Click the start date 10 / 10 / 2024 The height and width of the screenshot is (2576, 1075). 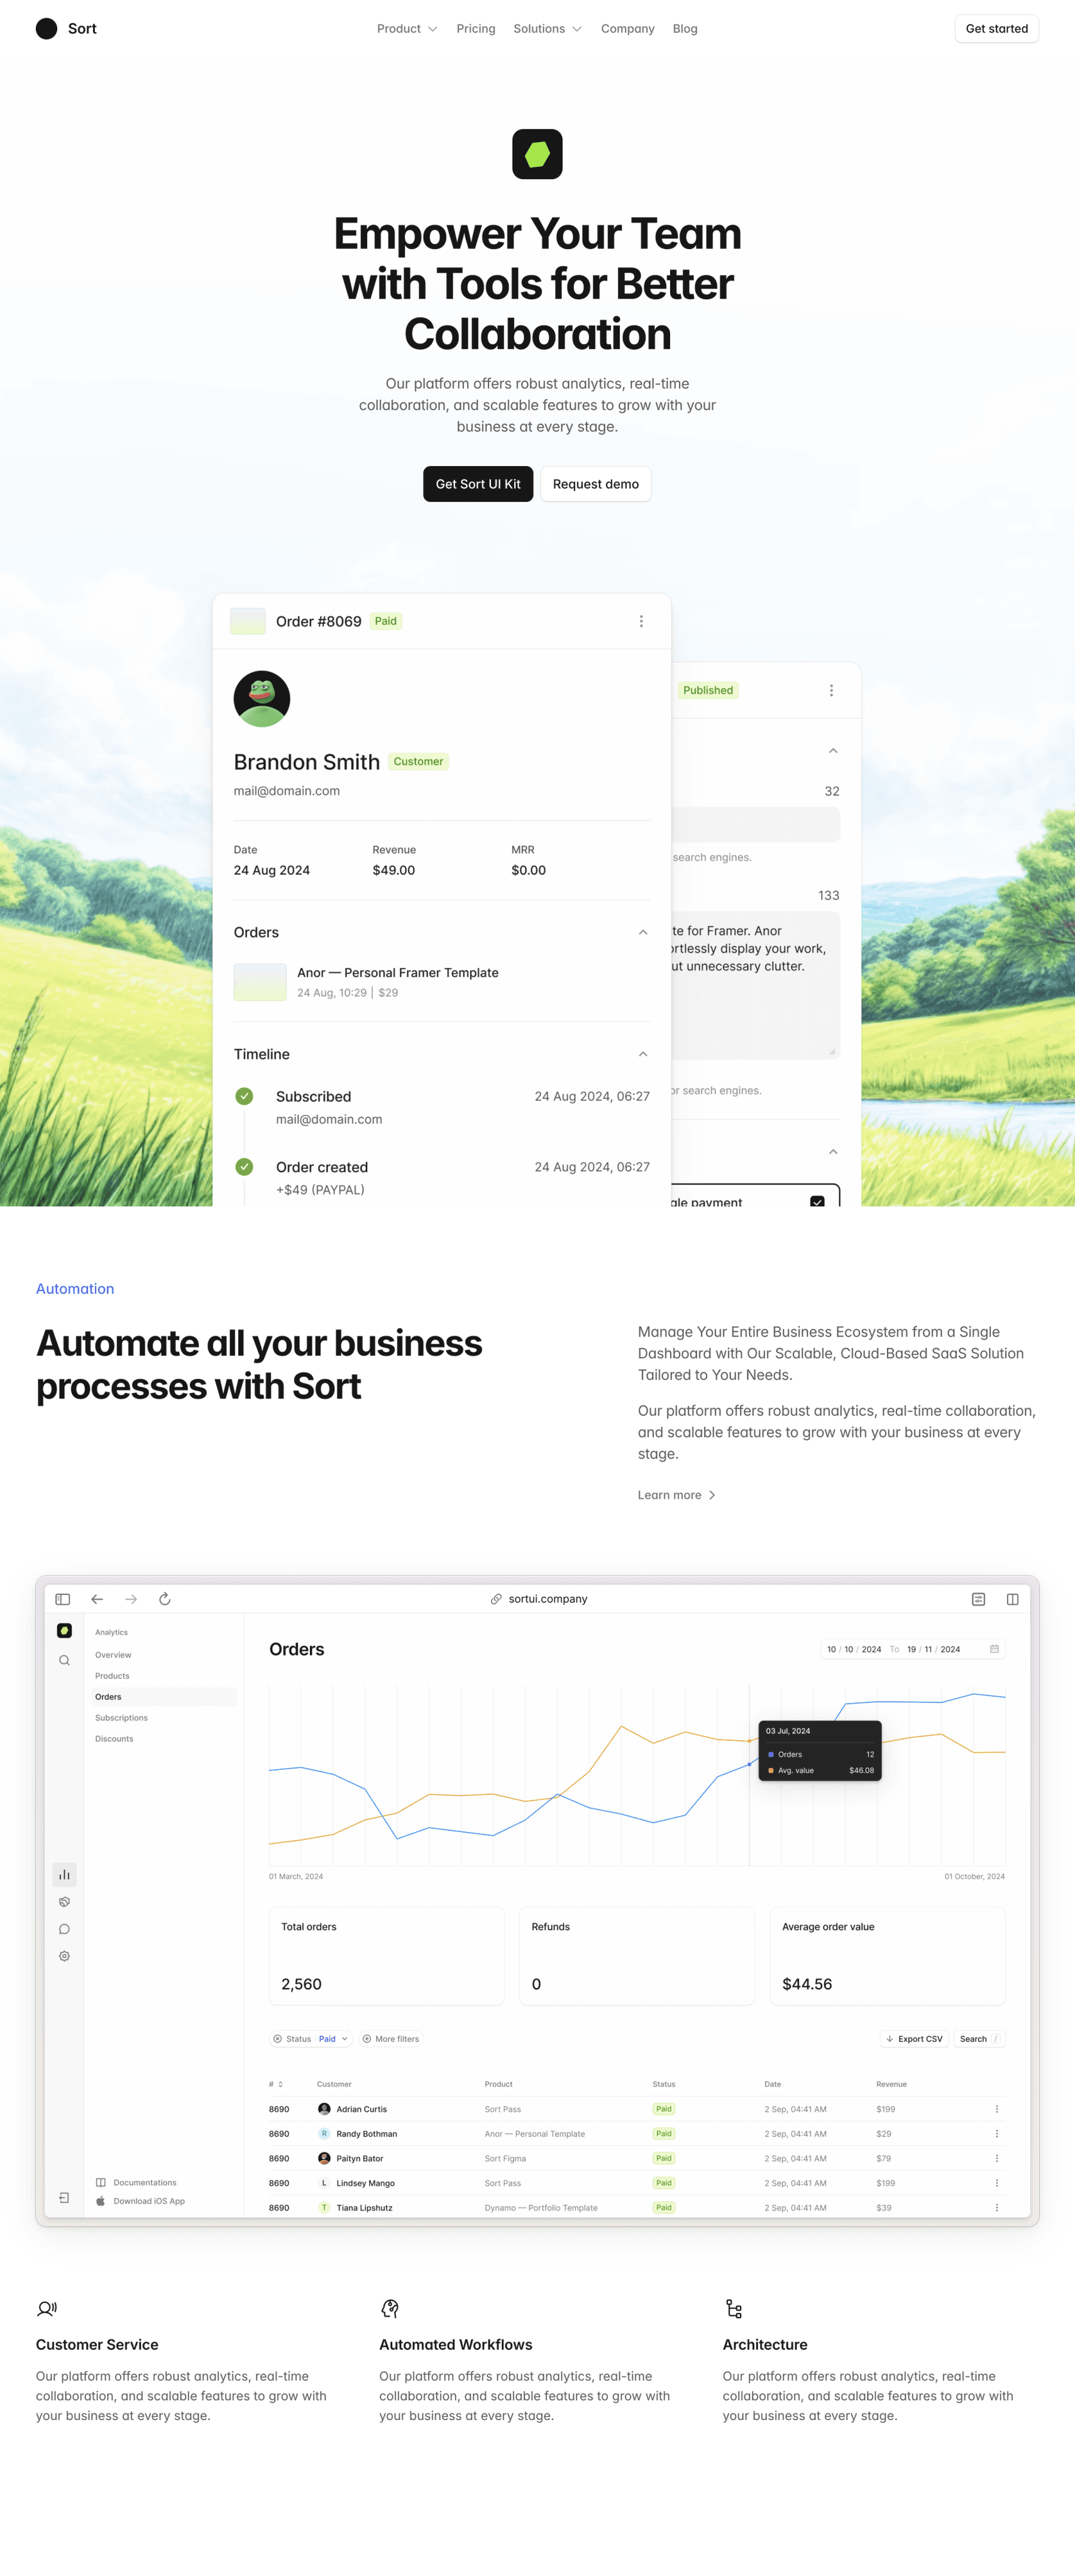click(853, 1649)
